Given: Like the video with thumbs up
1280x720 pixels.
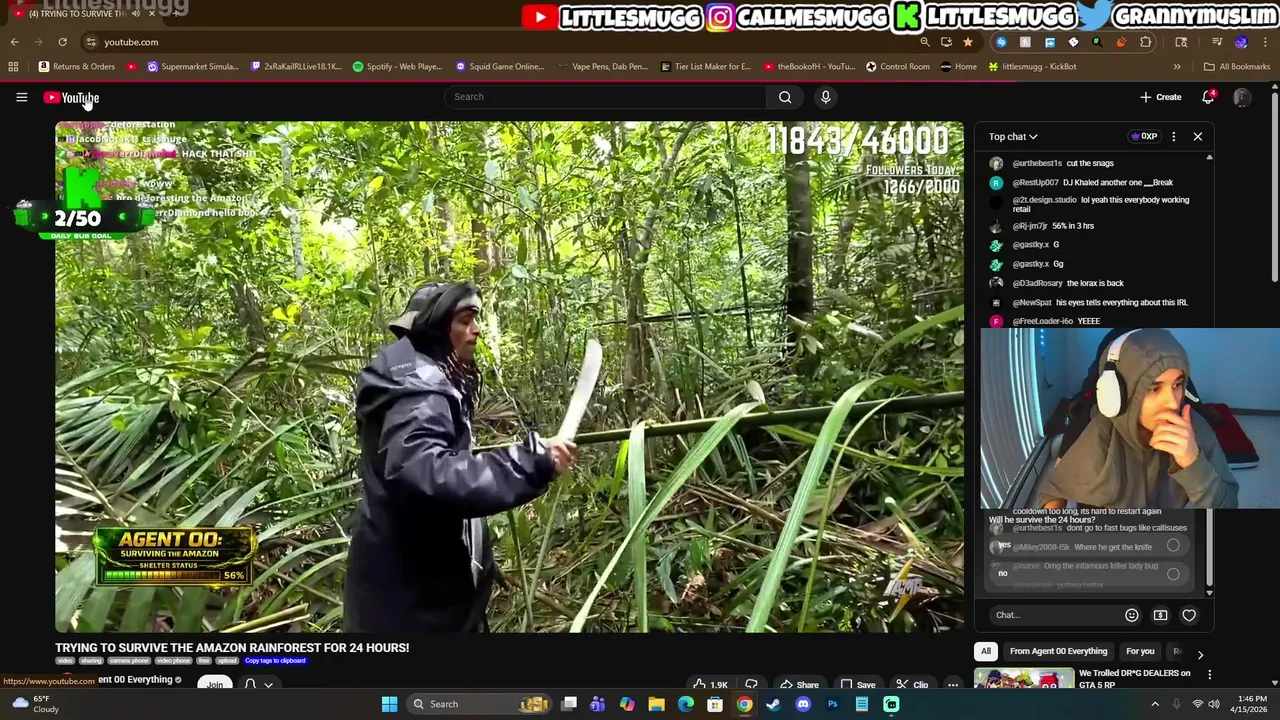Looking at the screenshot, I should click(711, 685).
